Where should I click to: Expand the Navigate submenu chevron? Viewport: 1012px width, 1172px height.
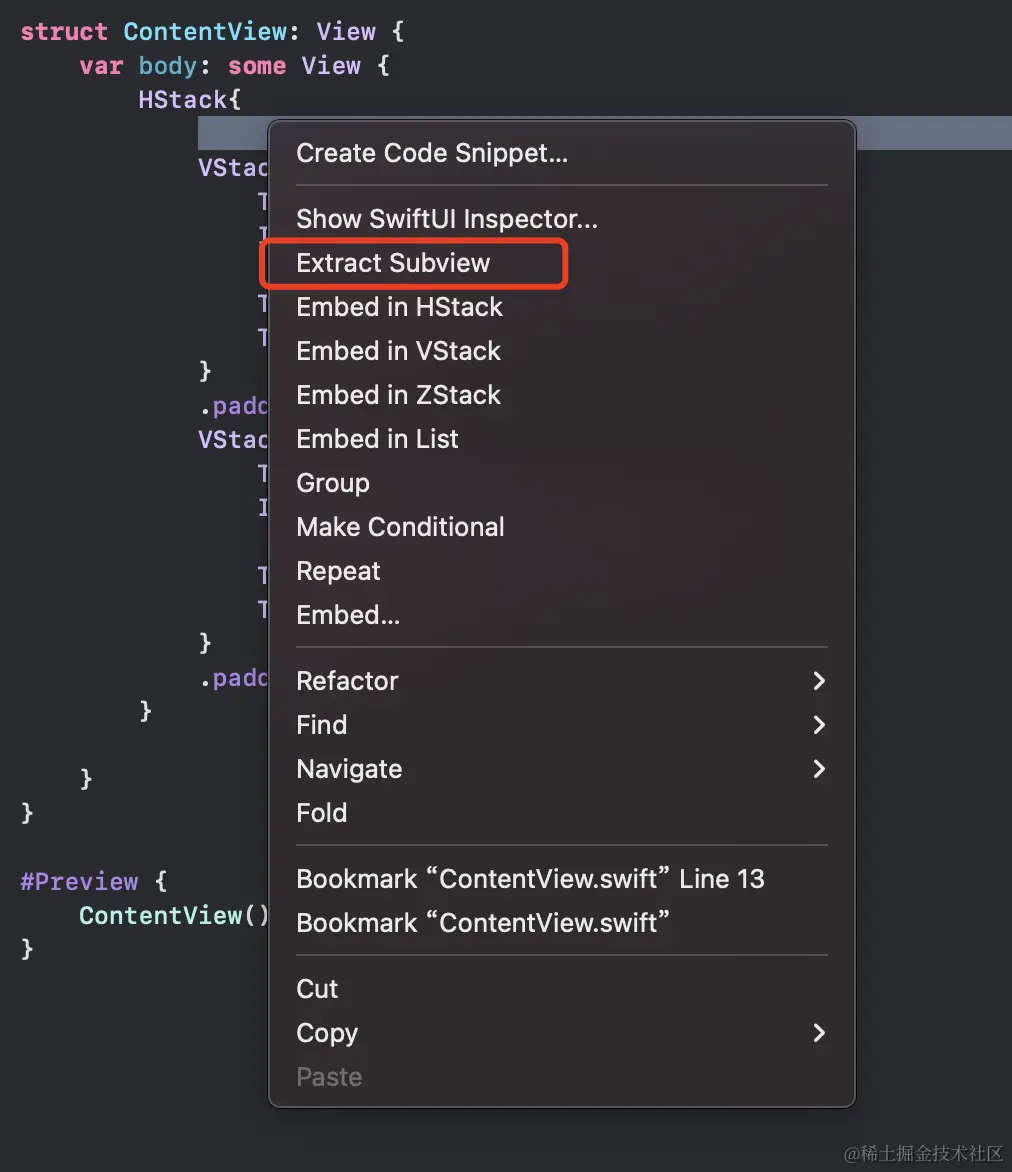tap(819, 769)
